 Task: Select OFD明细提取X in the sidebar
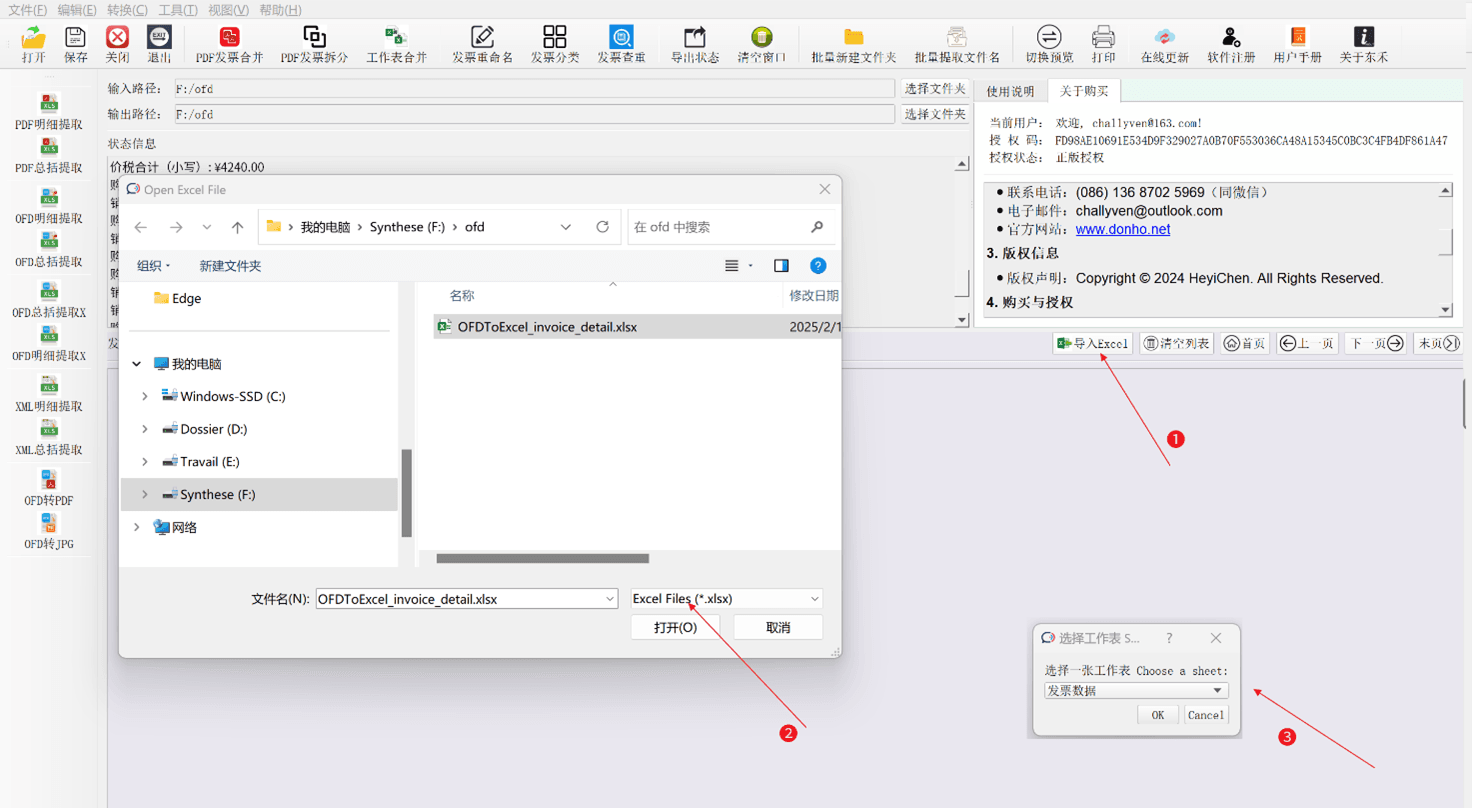pyautogui.click(x=49, y=344)
